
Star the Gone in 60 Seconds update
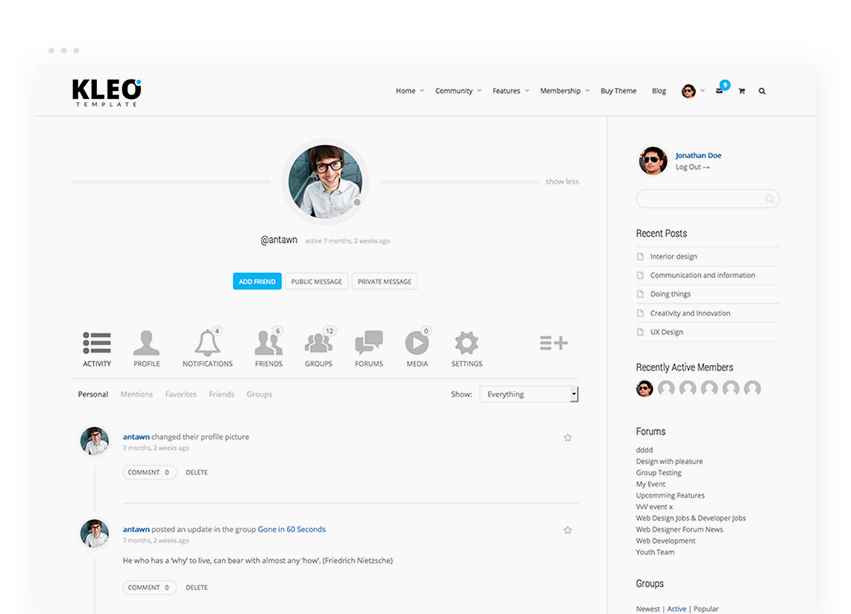568,530
